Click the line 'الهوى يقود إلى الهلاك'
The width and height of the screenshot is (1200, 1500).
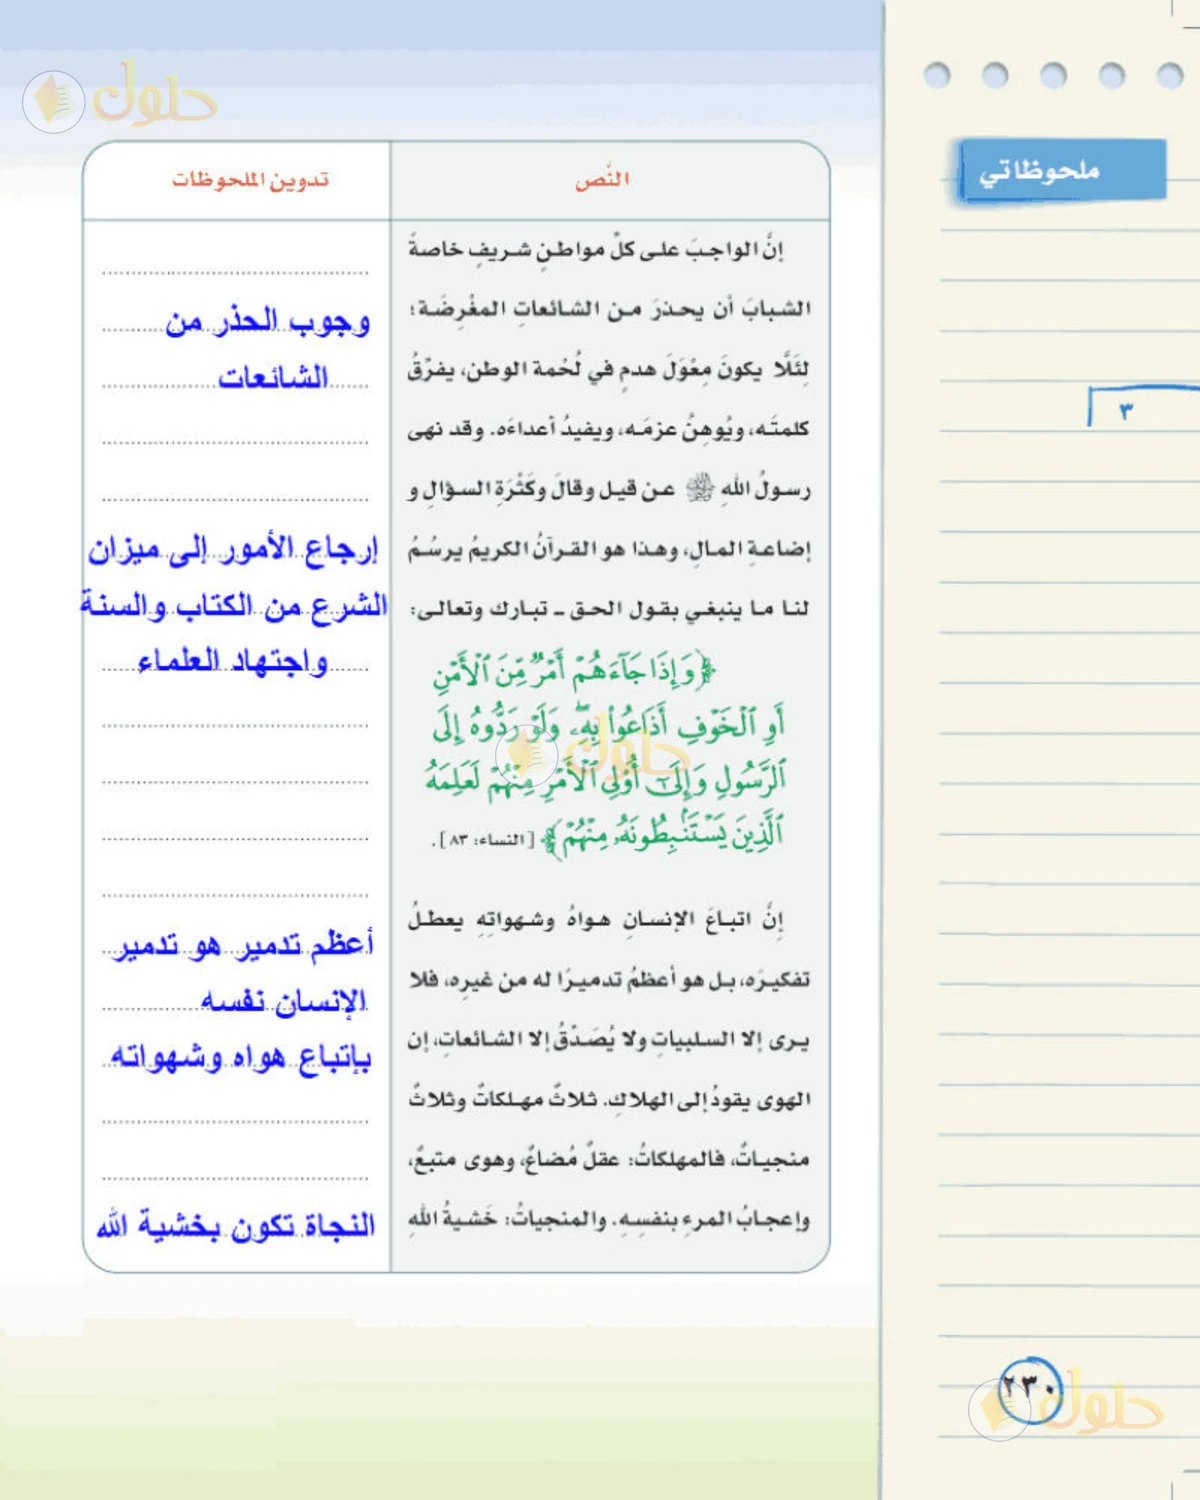tap(608, 1099)
